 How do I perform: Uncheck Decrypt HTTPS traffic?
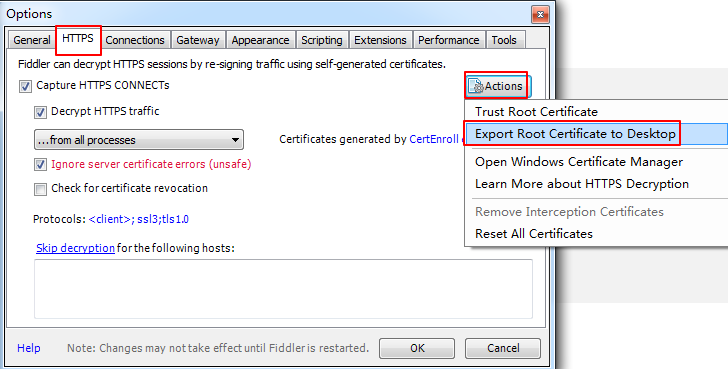[40, 112]
